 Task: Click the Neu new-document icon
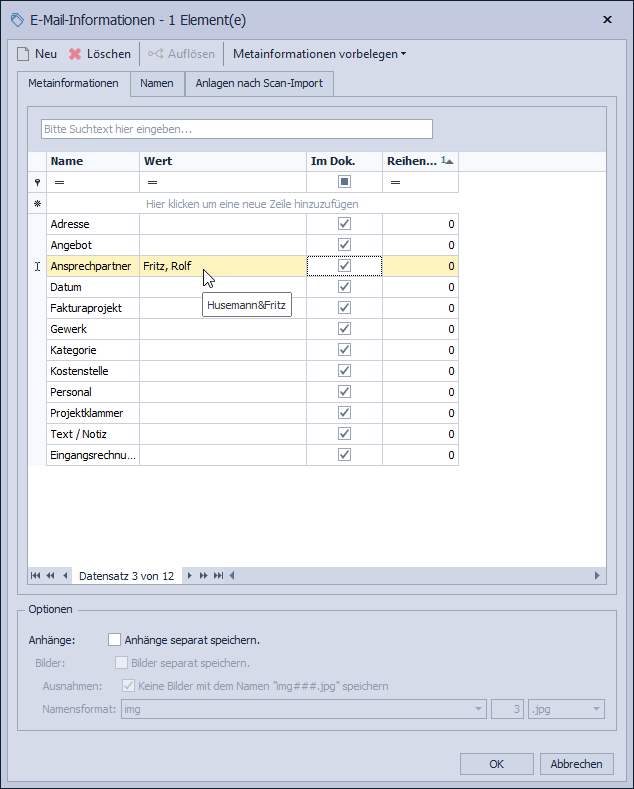(23, 54)
